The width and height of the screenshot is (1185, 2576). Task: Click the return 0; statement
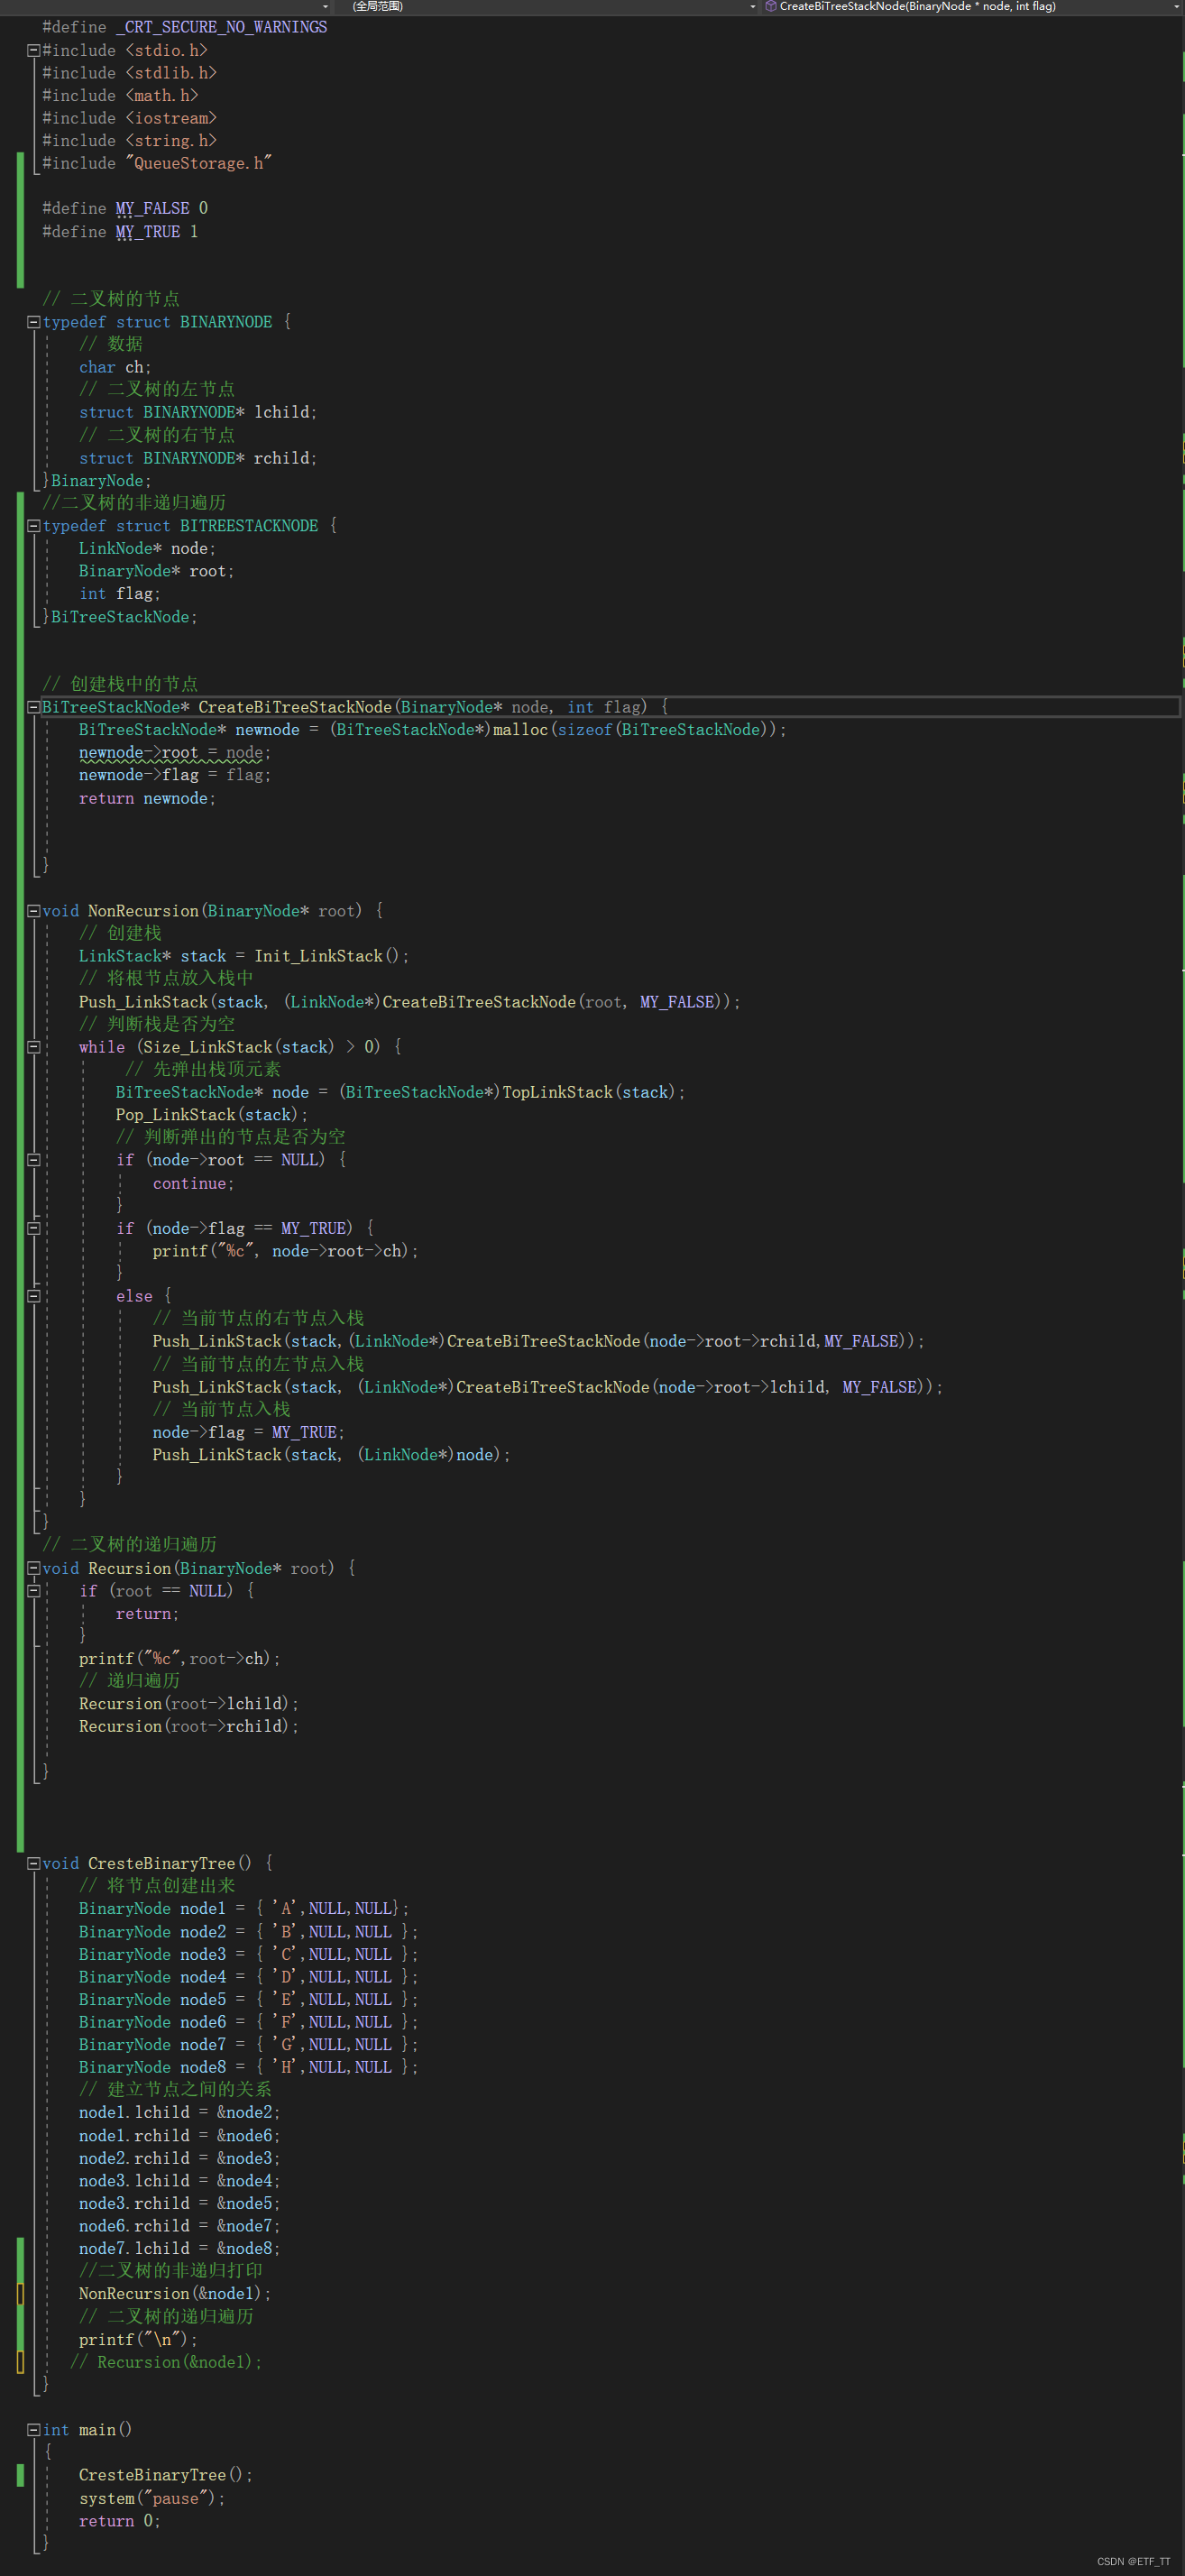(120, 2521)
